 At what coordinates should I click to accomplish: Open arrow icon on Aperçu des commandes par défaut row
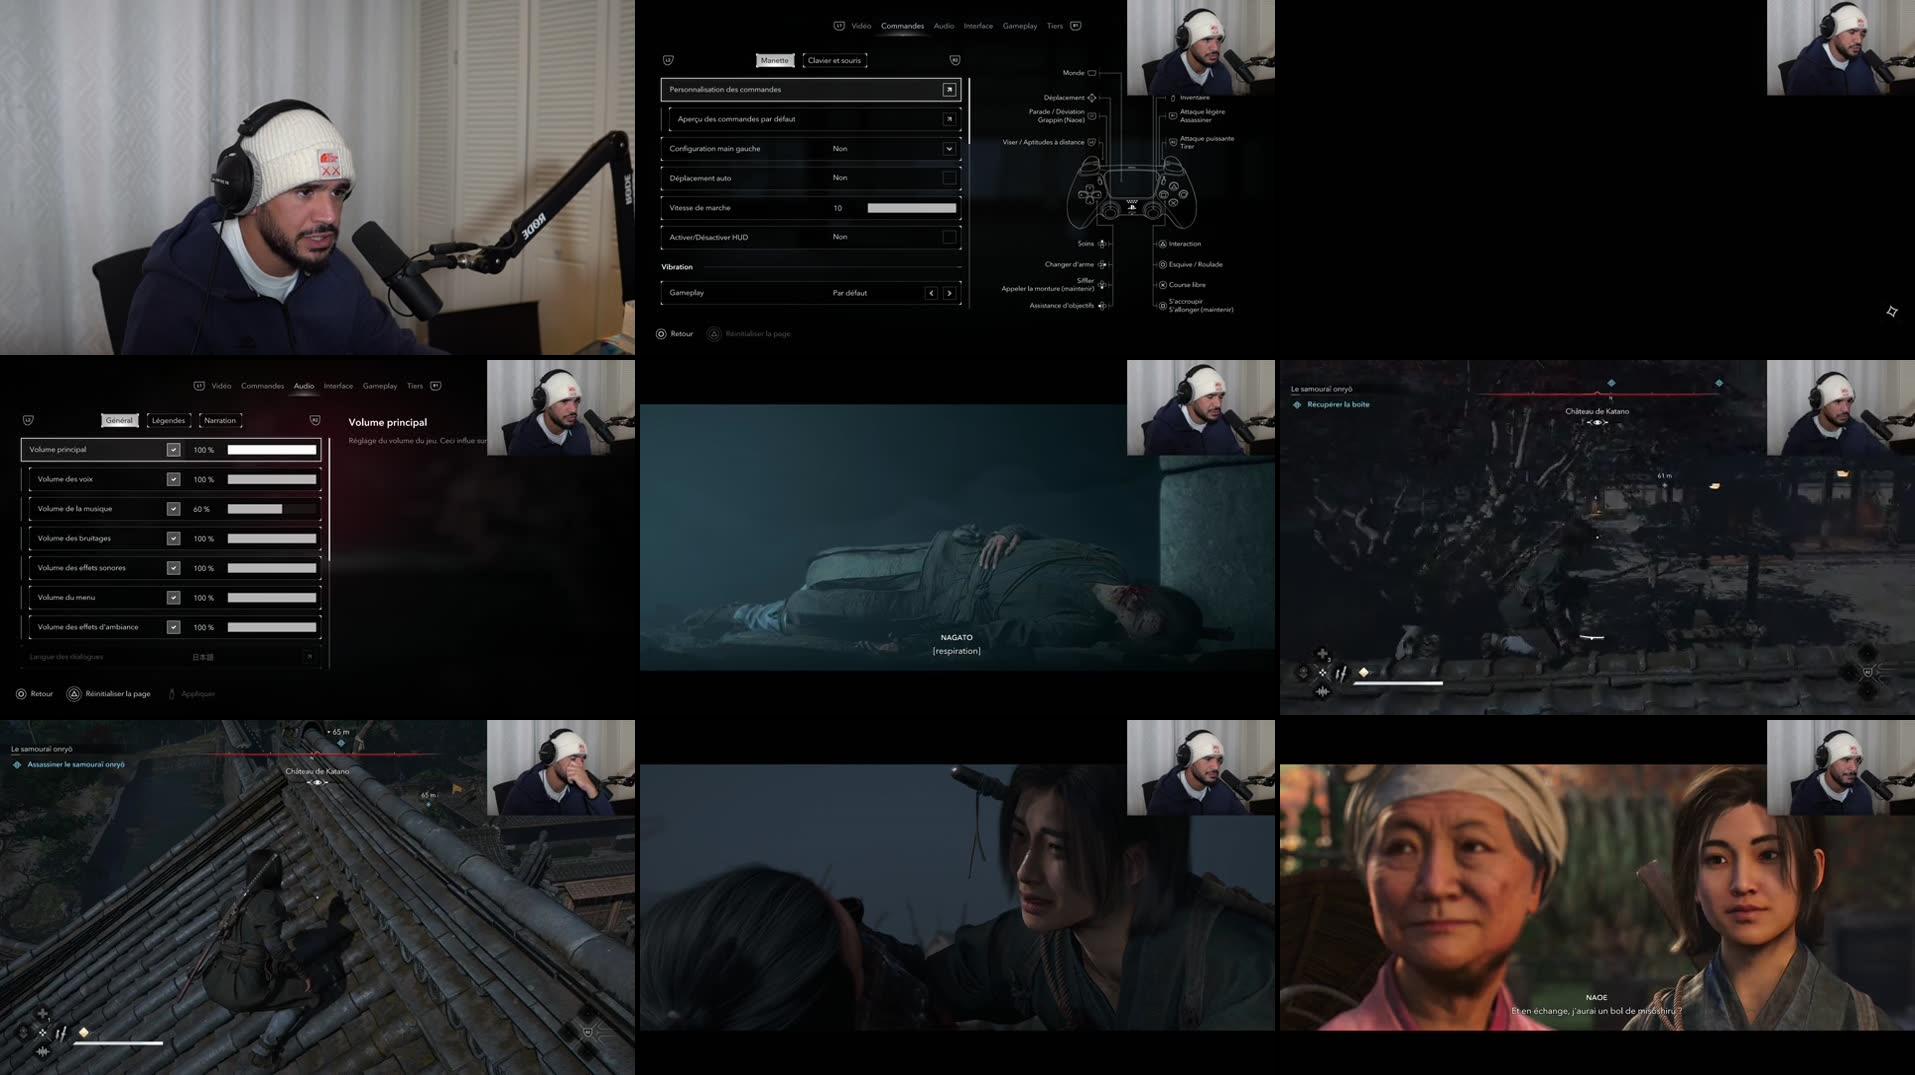click(x=949, y=119)
